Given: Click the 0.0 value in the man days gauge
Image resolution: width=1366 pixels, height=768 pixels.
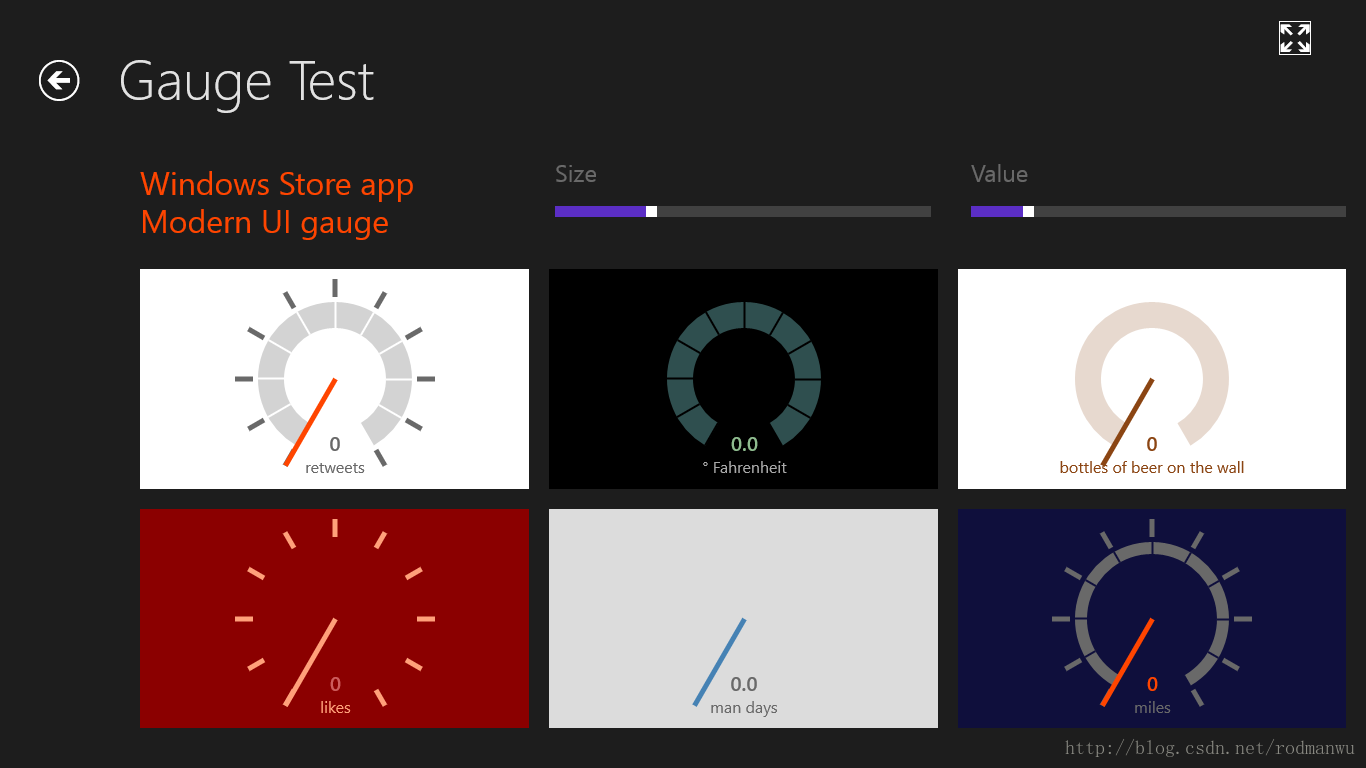Looking at the screenshot, I should click(744, 684).
